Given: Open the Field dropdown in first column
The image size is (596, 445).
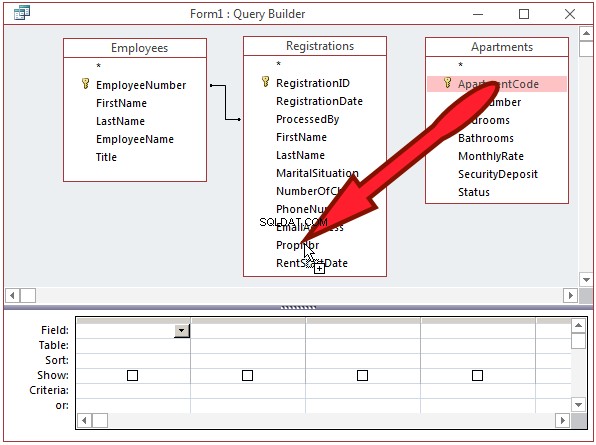Looking at the screenshot, I should [182, 331].
